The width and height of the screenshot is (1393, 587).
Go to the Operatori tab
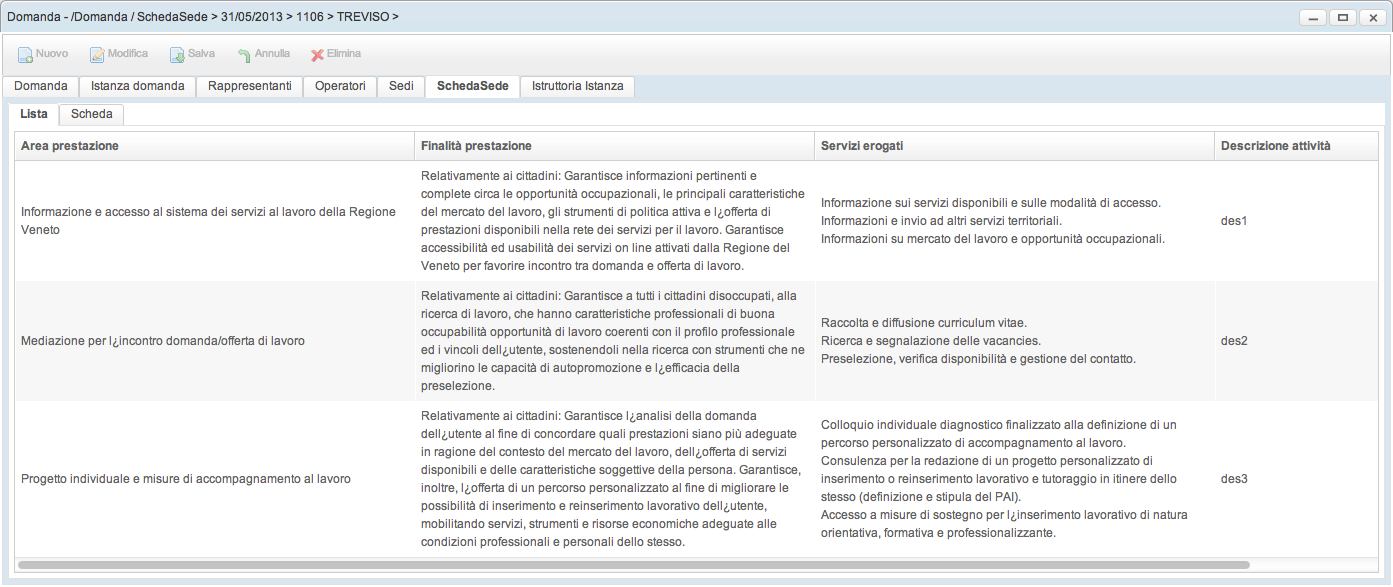pos(340,86)
